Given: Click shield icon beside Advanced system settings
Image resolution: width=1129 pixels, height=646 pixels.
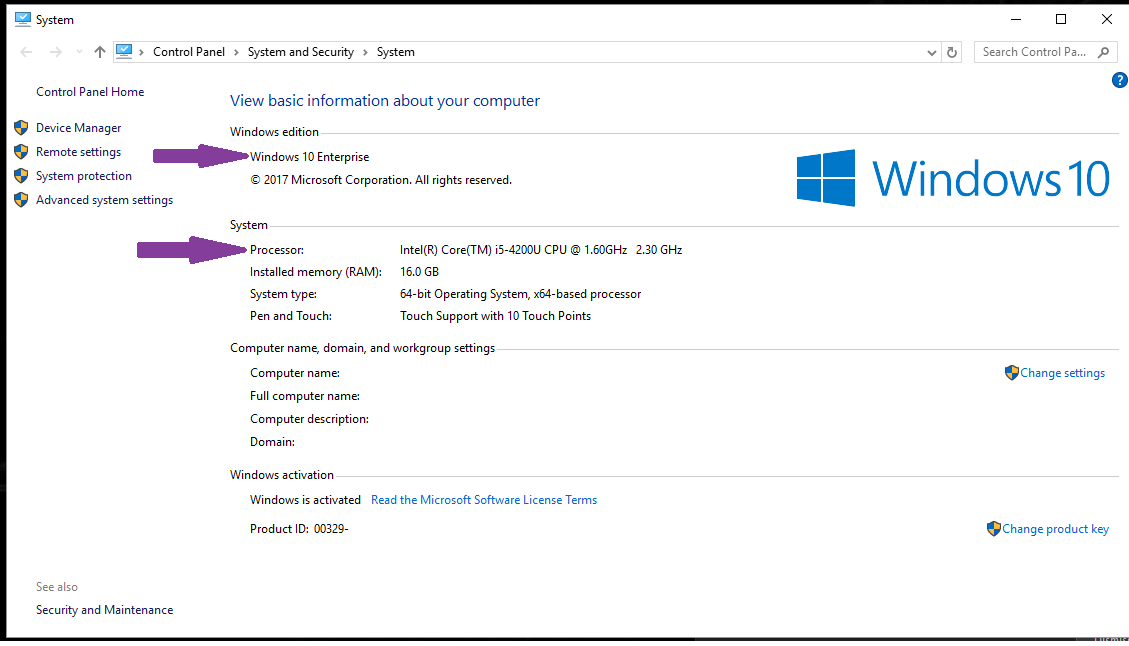Looking at the screenshot, I should pyautogui.click(x=21, y=199).
